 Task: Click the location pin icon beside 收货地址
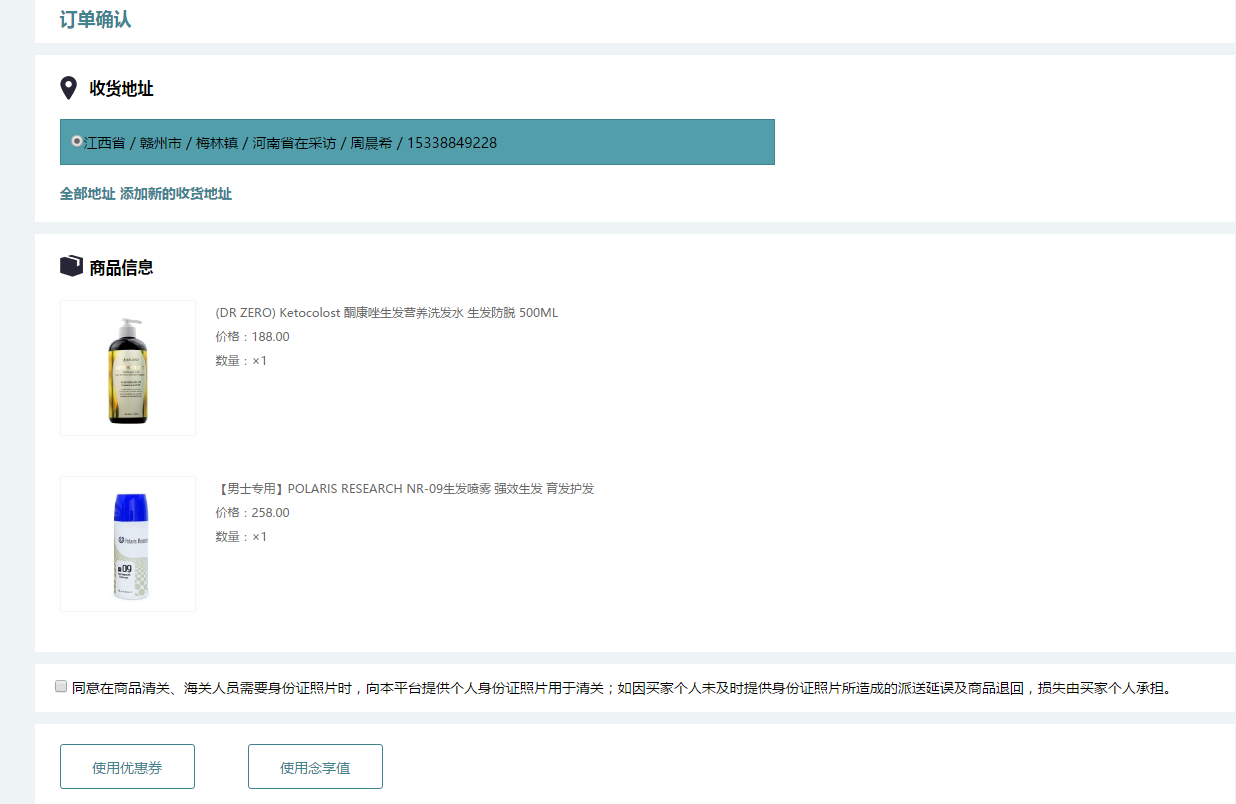pyautogui.click(x=68, y=89)
